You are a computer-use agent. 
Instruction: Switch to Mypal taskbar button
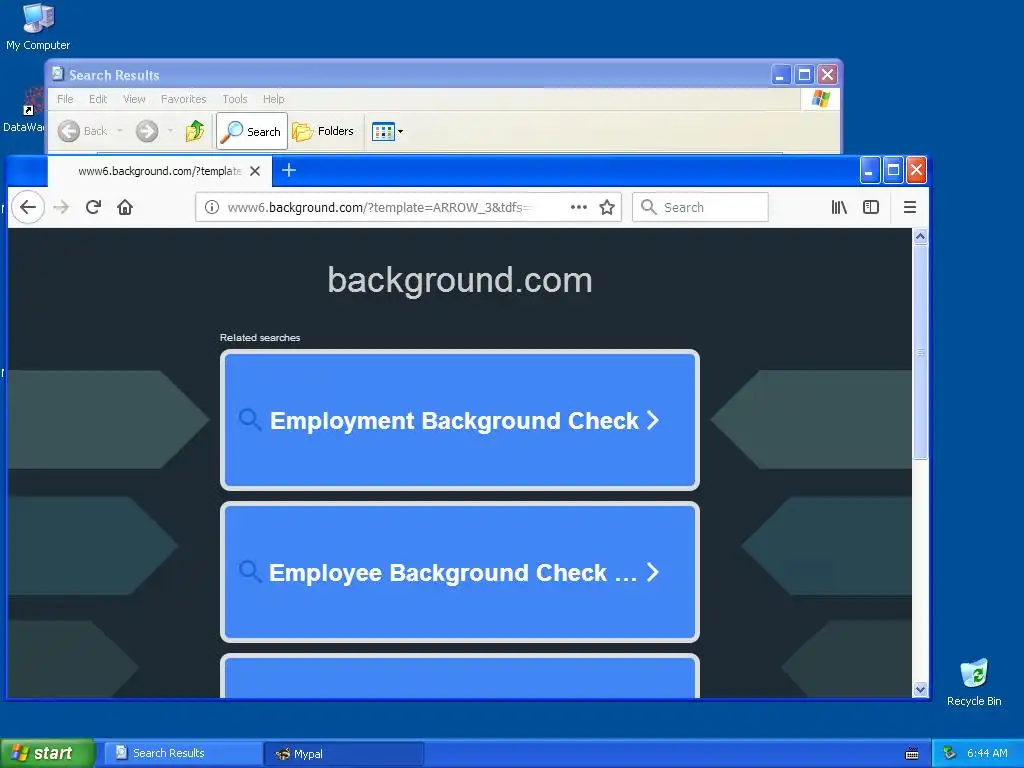coord(344,754)
